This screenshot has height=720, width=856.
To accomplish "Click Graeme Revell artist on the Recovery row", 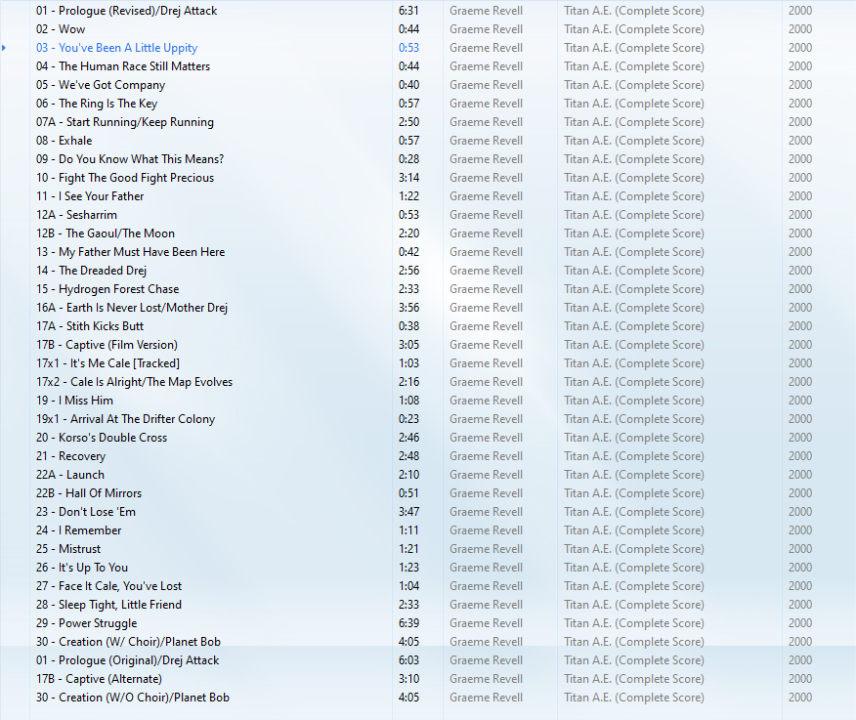I will tap(486, 456).
